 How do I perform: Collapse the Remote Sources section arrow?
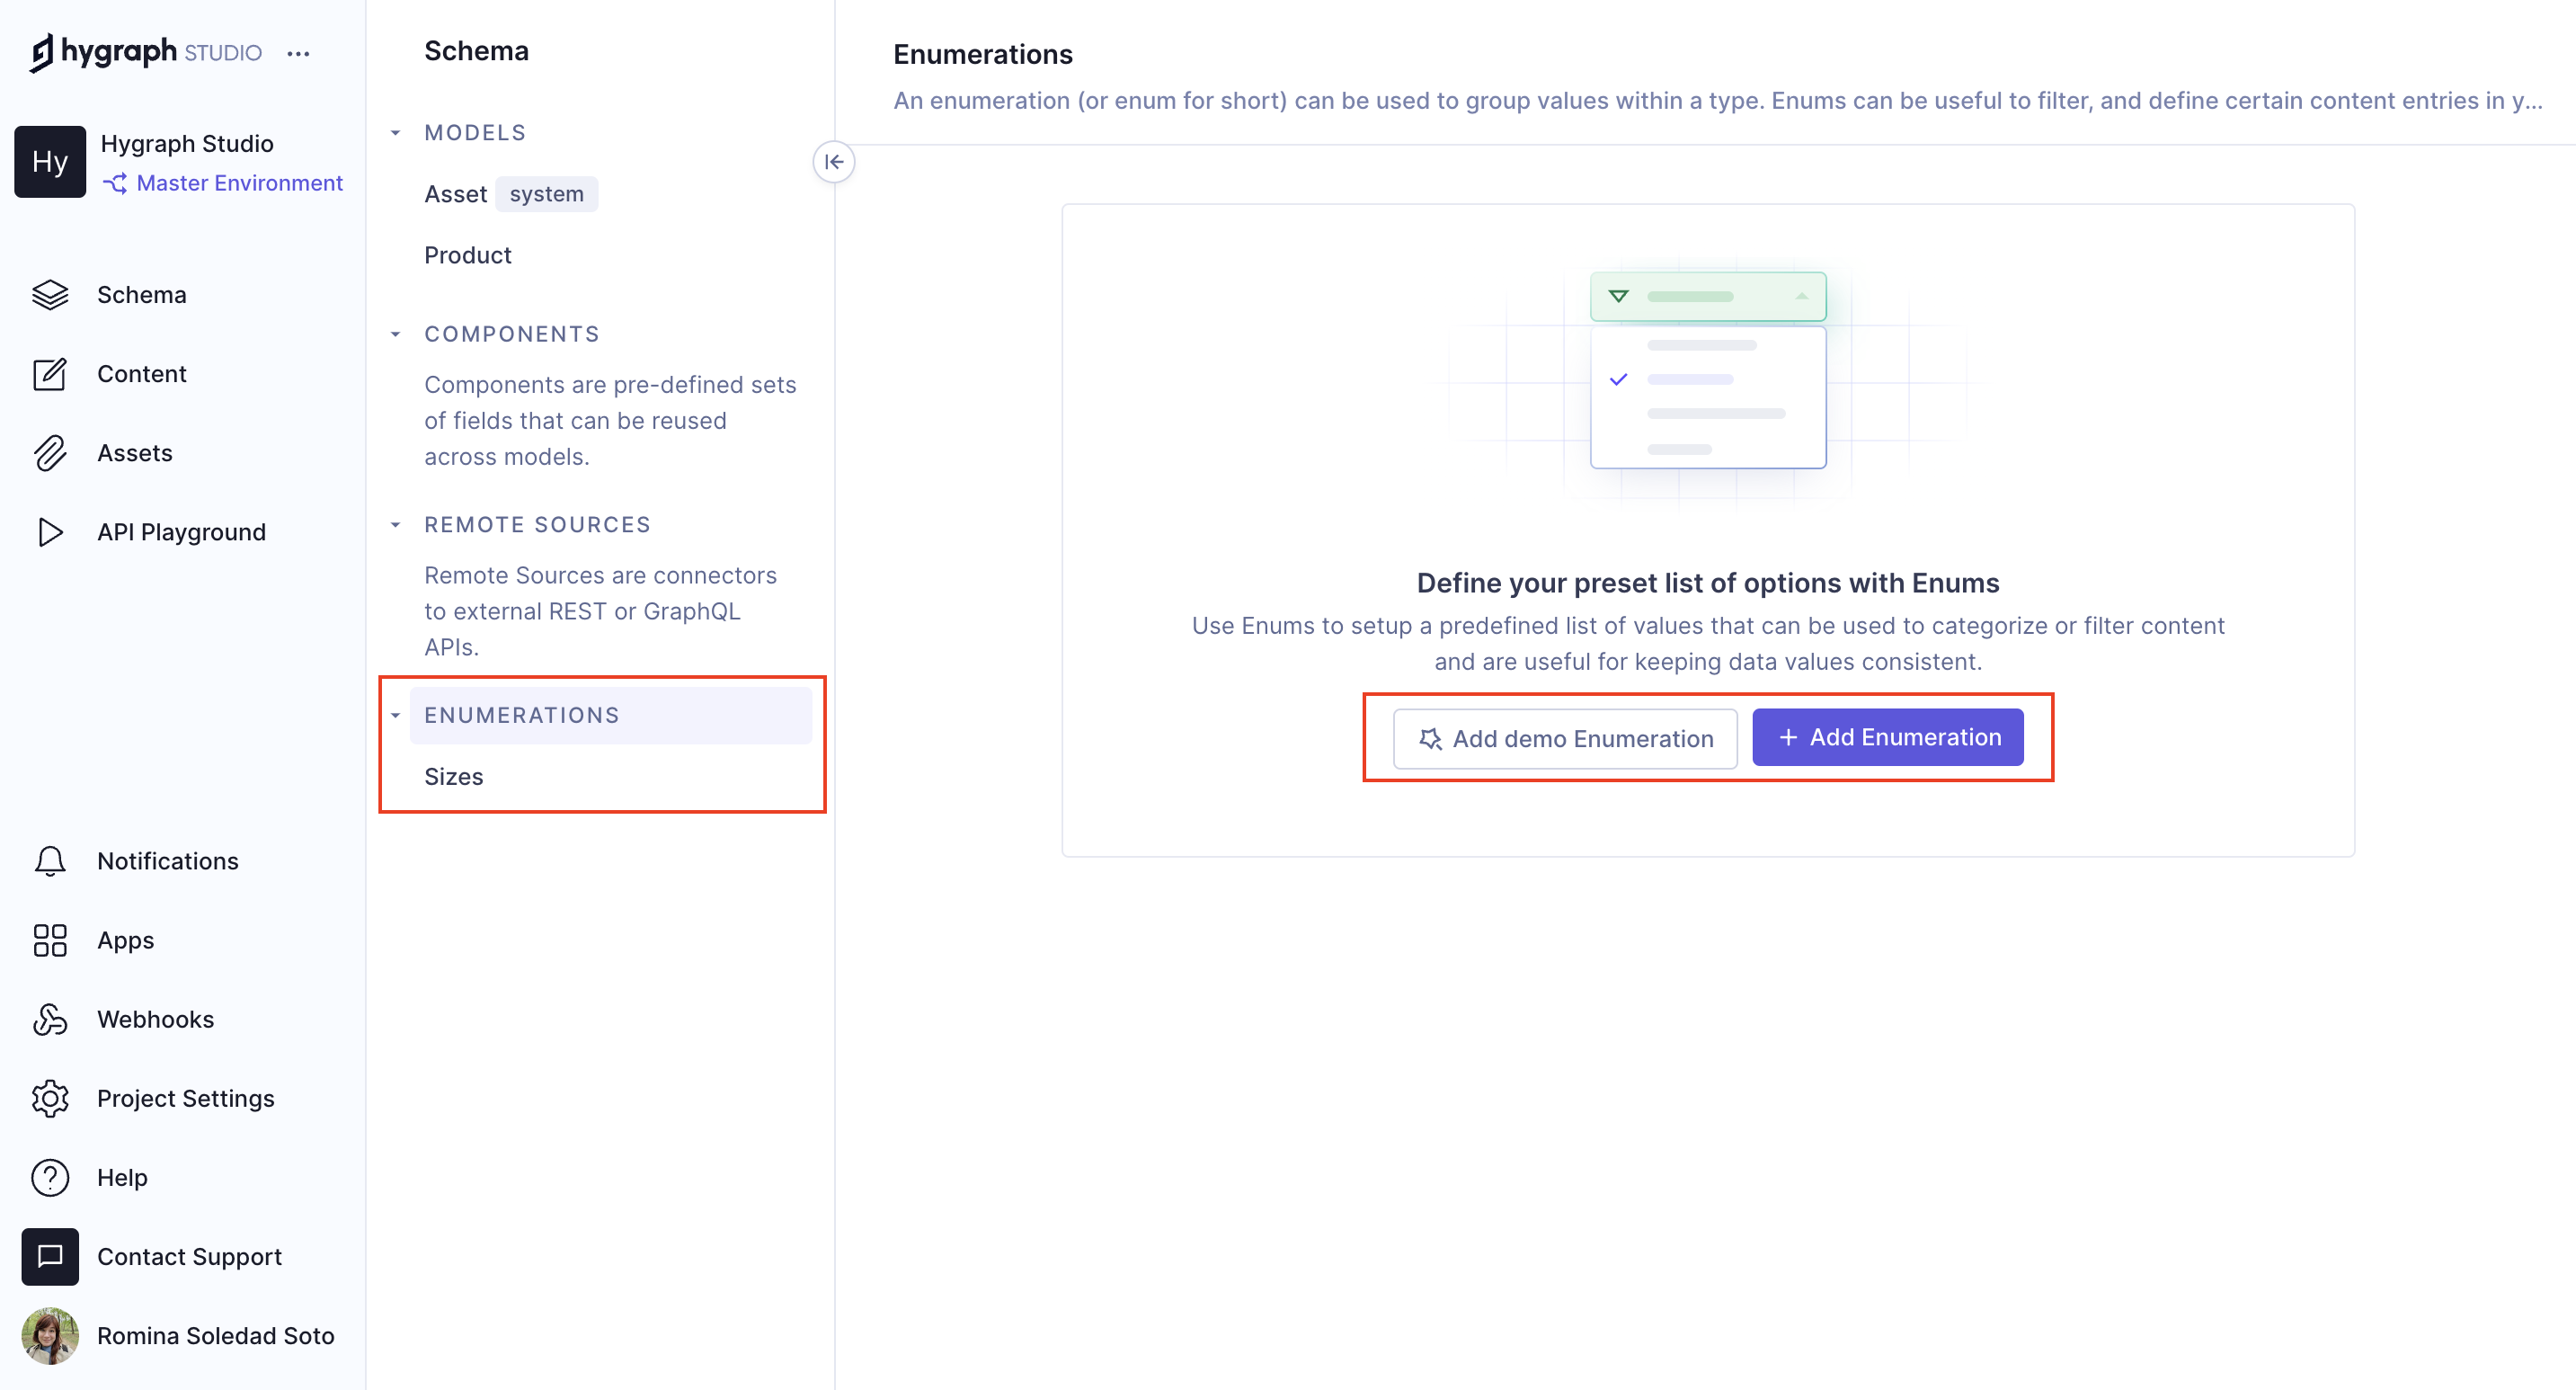pyautogui.click(x=396, y=525)
